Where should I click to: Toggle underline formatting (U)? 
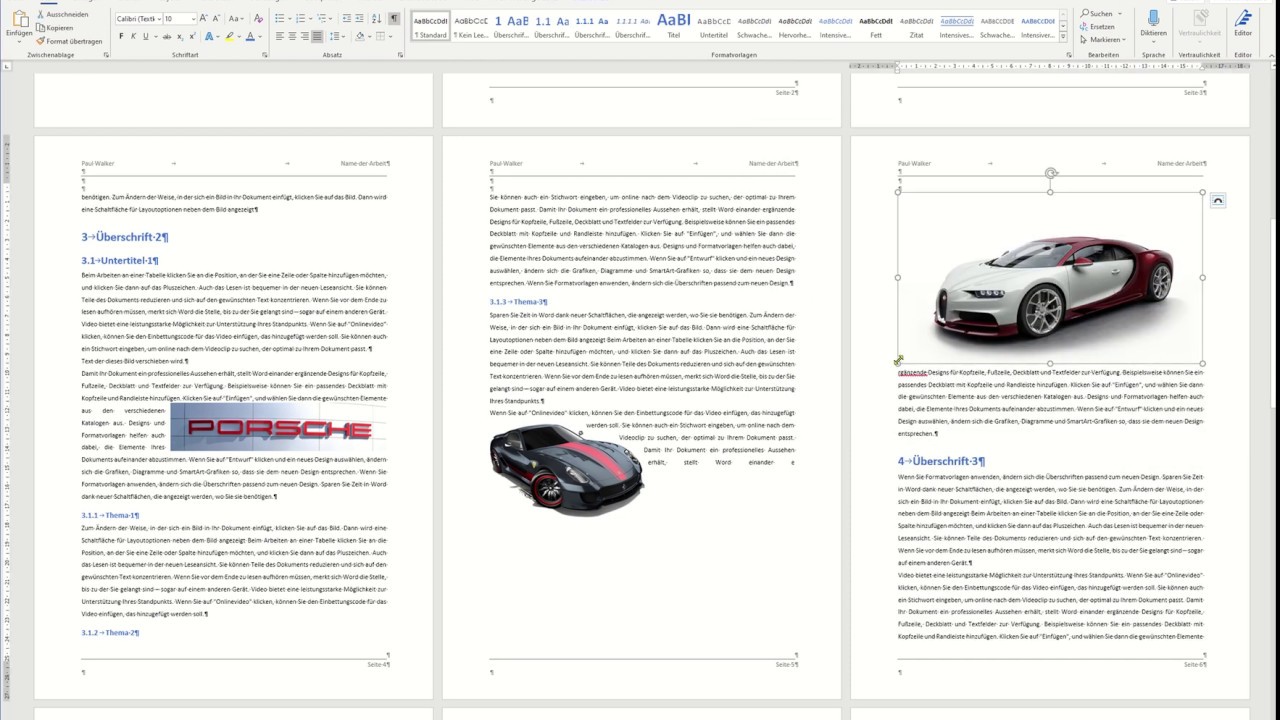[x=145, y=36]
